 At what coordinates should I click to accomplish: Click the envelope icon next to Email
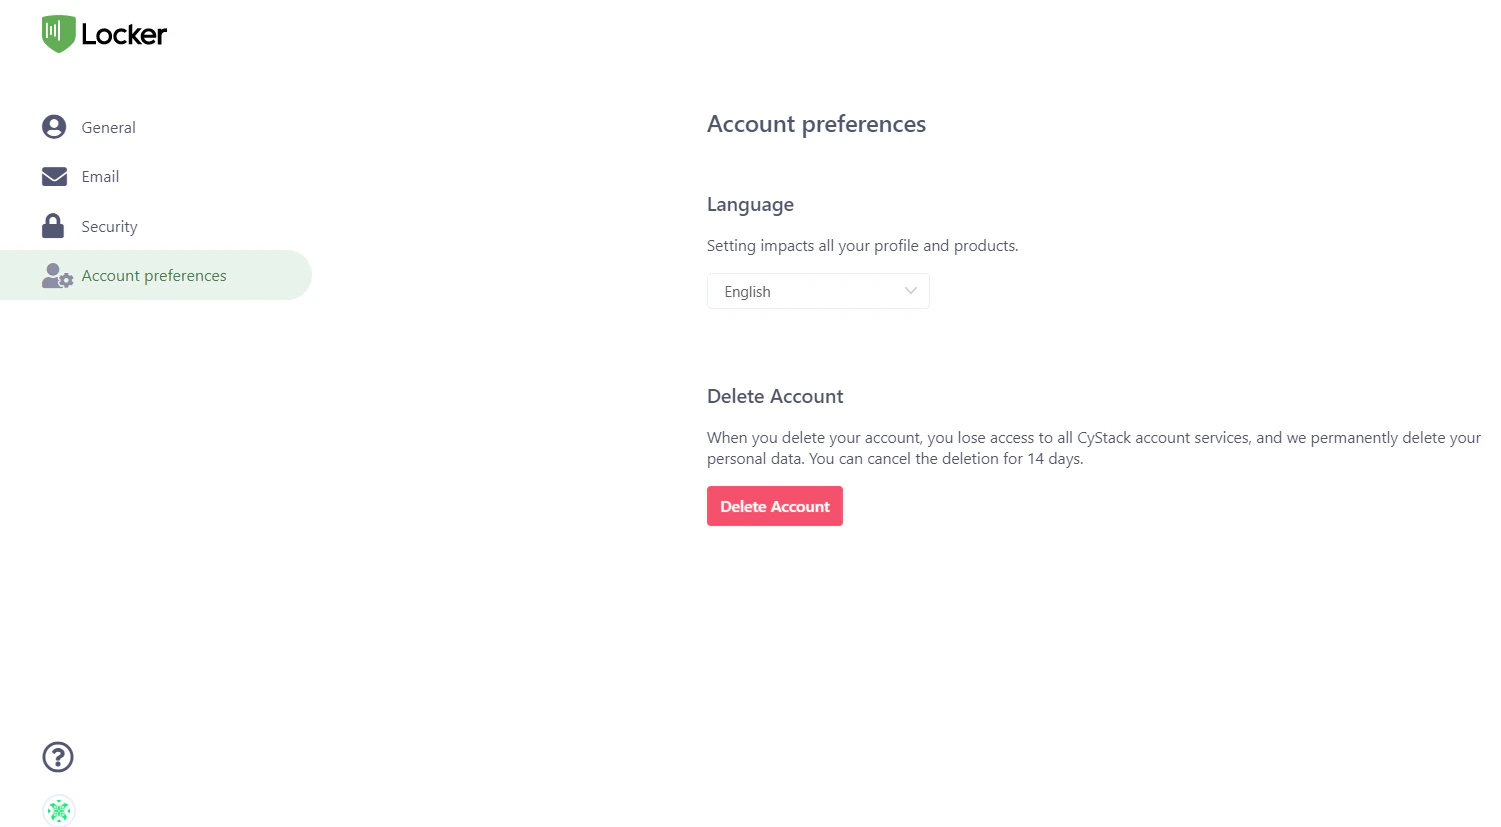(x=53, y=176)
